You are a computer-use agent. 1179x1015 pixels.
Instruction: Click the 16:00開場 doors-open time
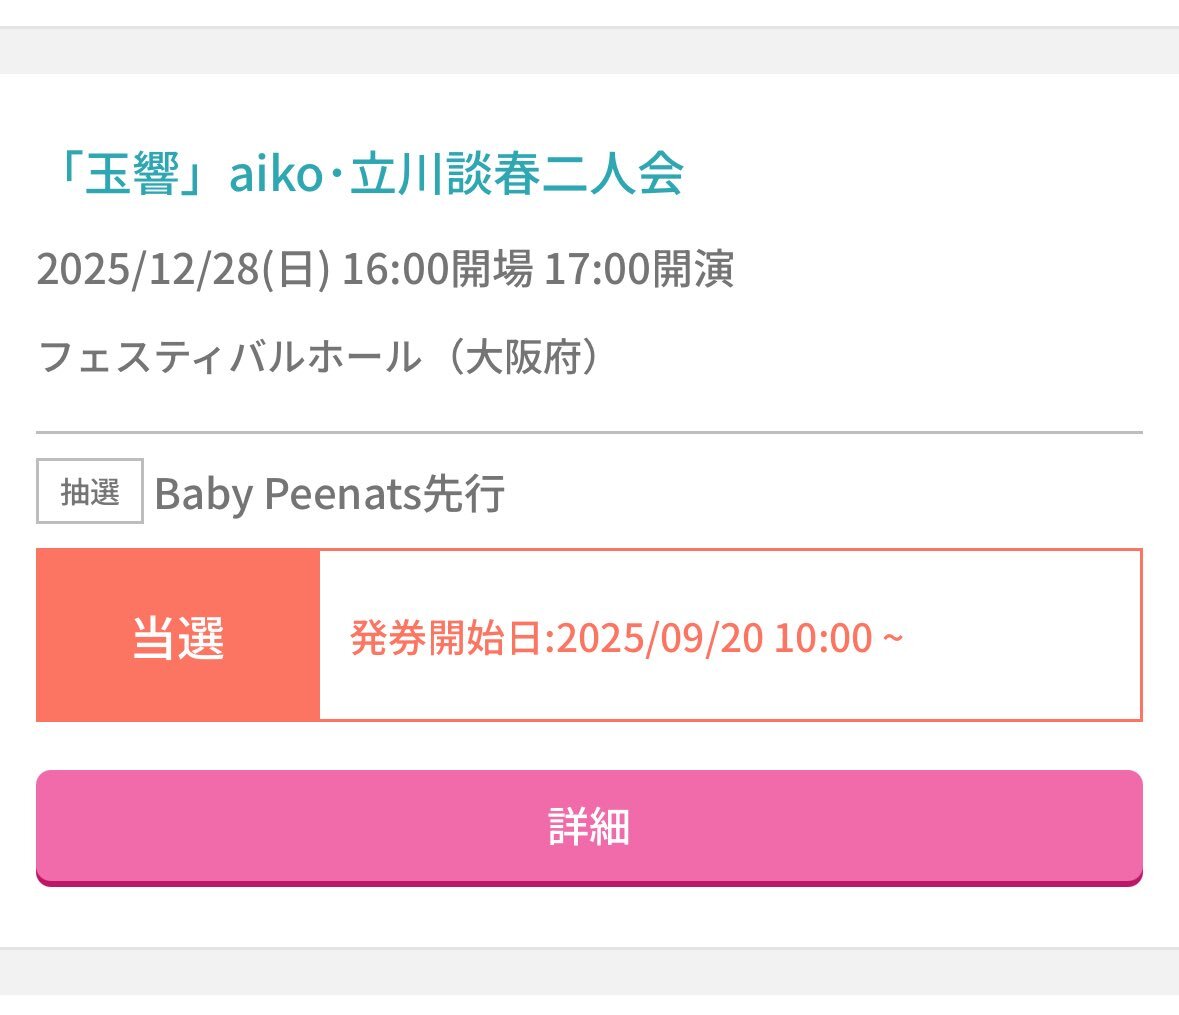pos(438,269)
